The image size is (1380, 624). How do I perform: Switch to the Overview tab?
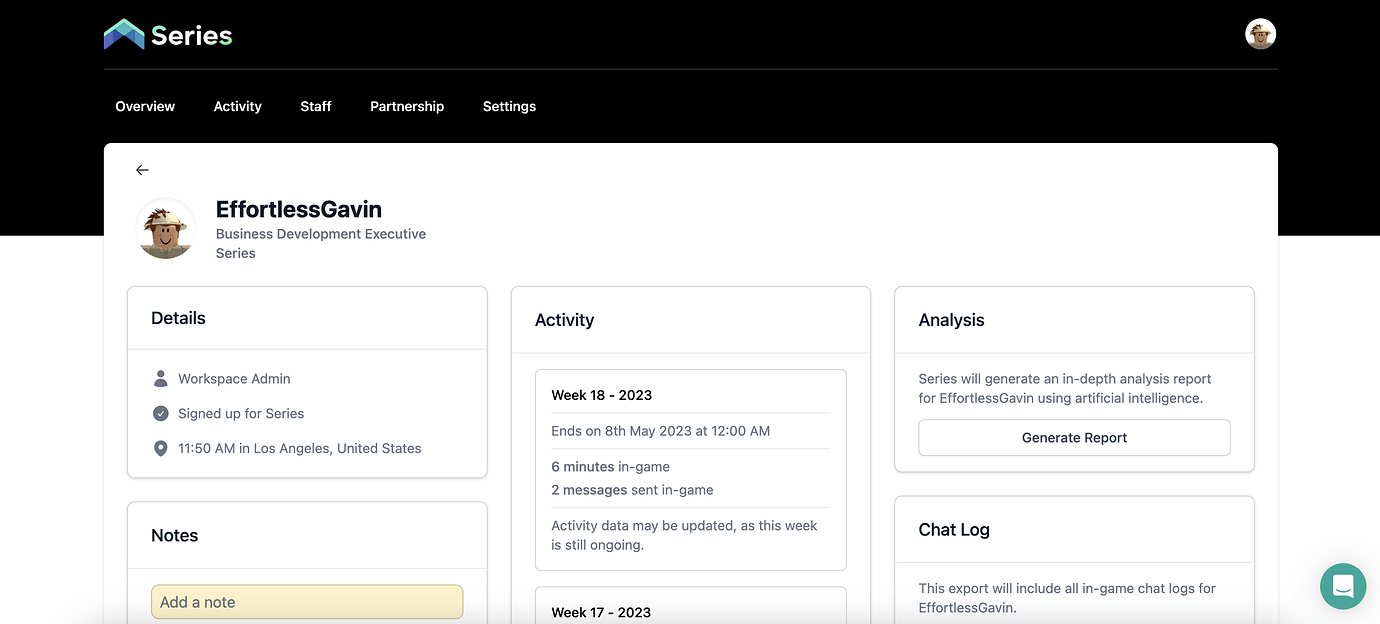coord(144,106)
